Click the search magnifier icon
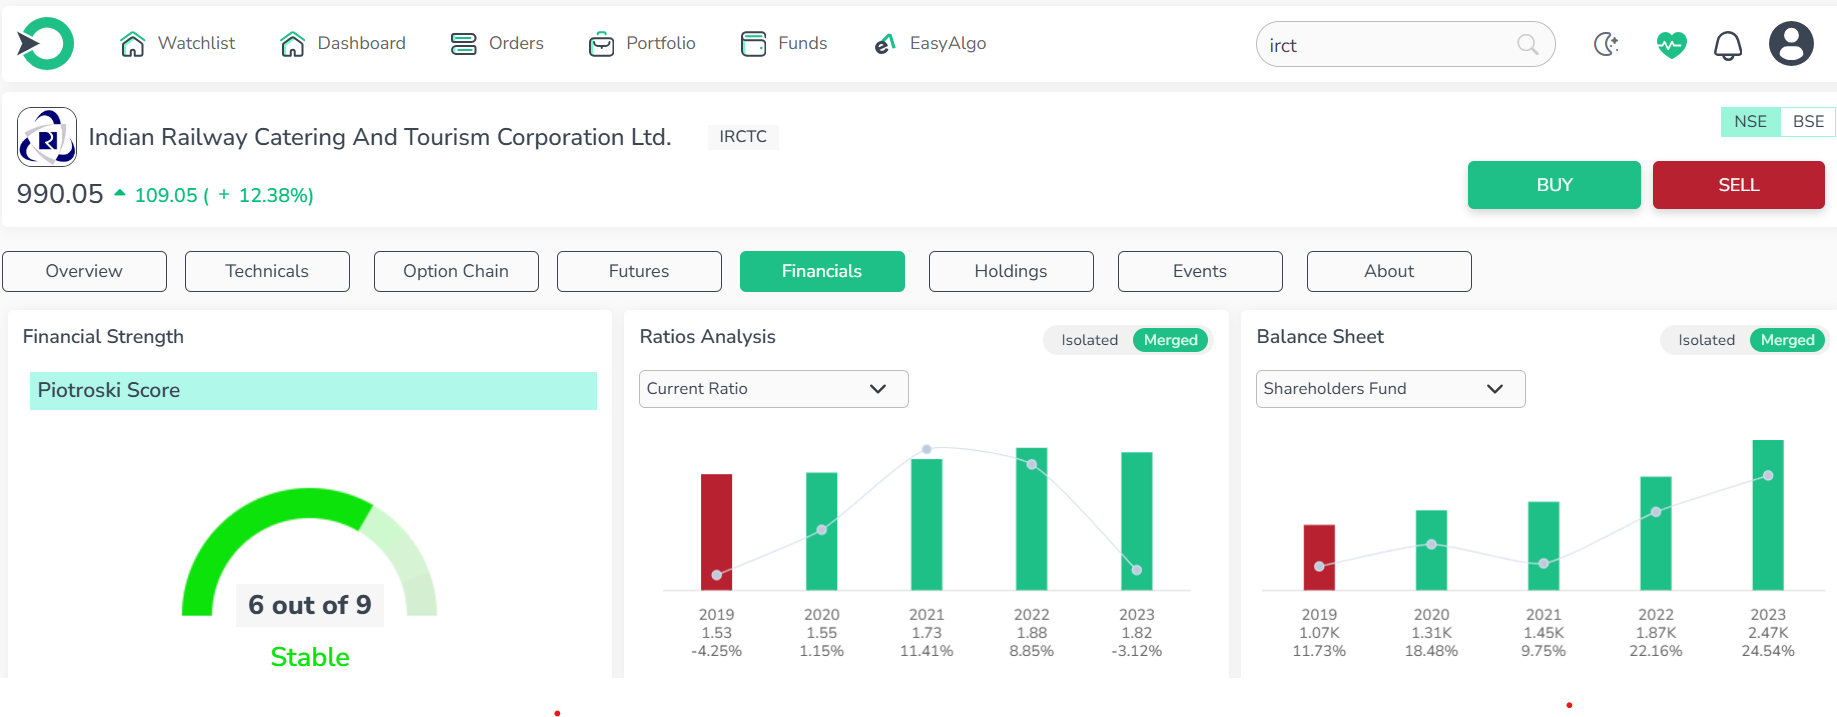This screenshot has width=1837, height=717. [1527, 45]
